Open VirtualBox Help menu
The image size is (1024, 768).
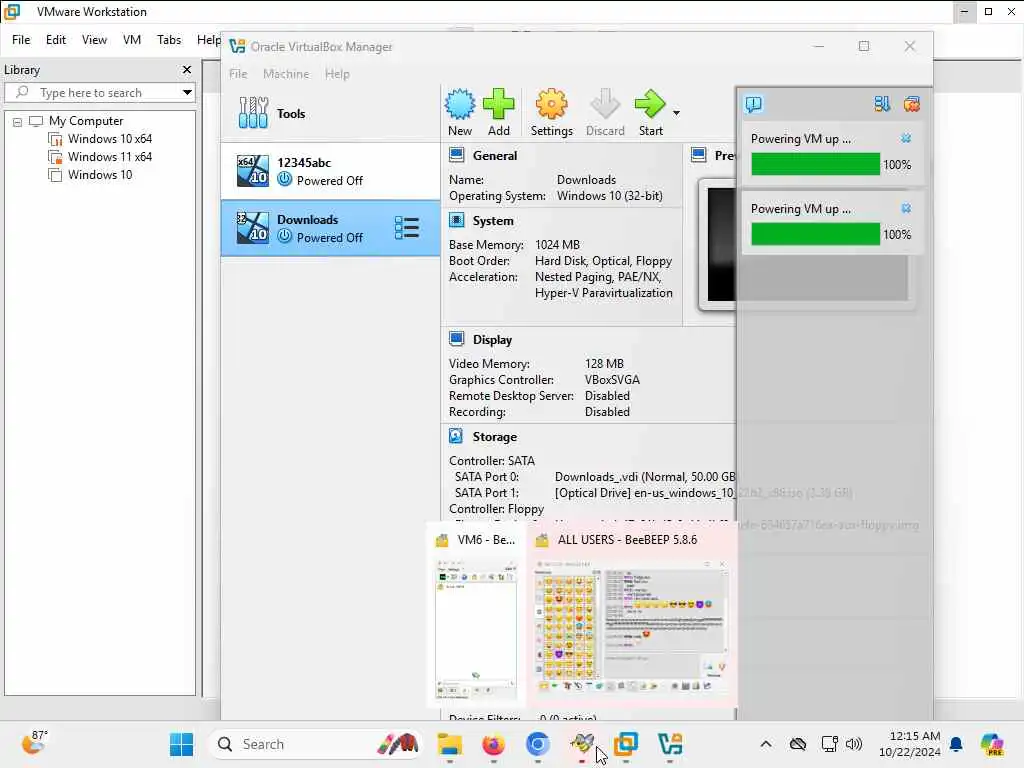pyautogui.click(x=337, y=74)
